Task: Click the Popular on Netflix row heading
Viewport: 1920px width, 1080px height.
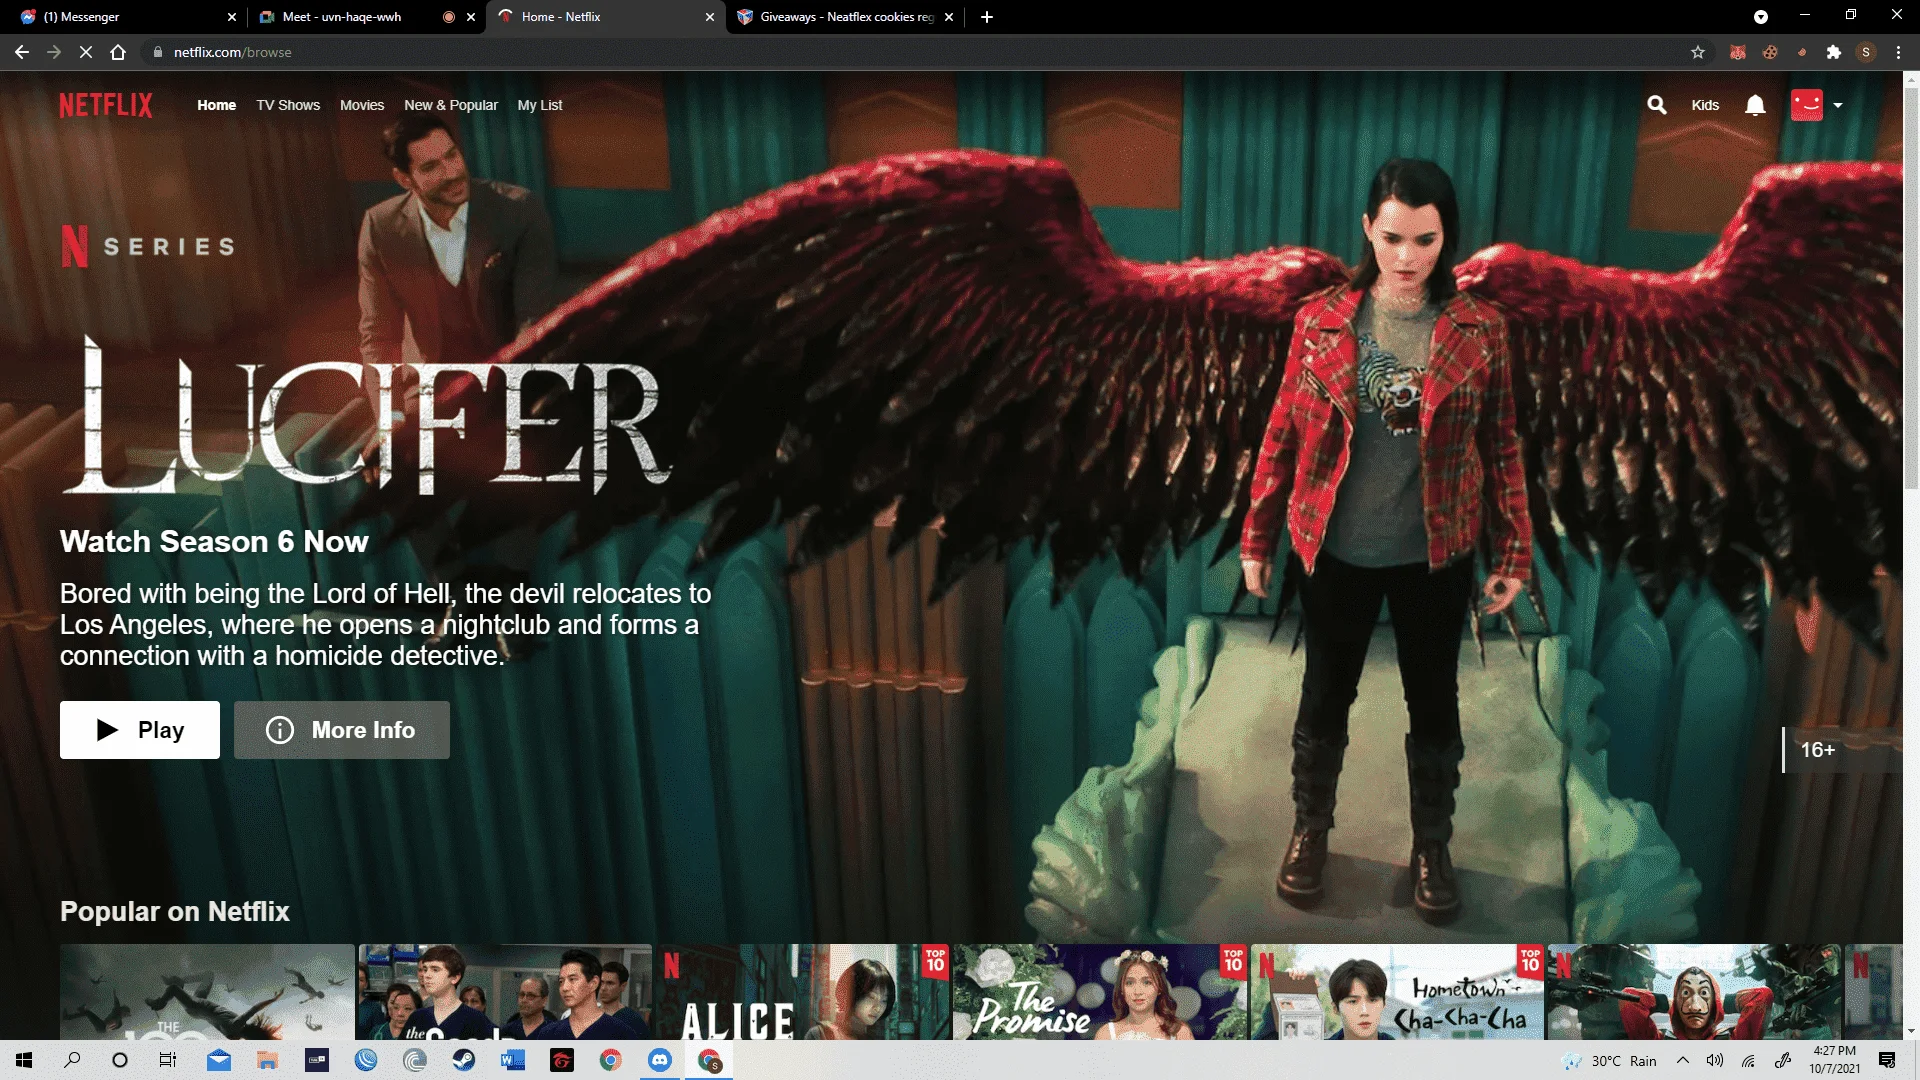Action: coord(175,911)
